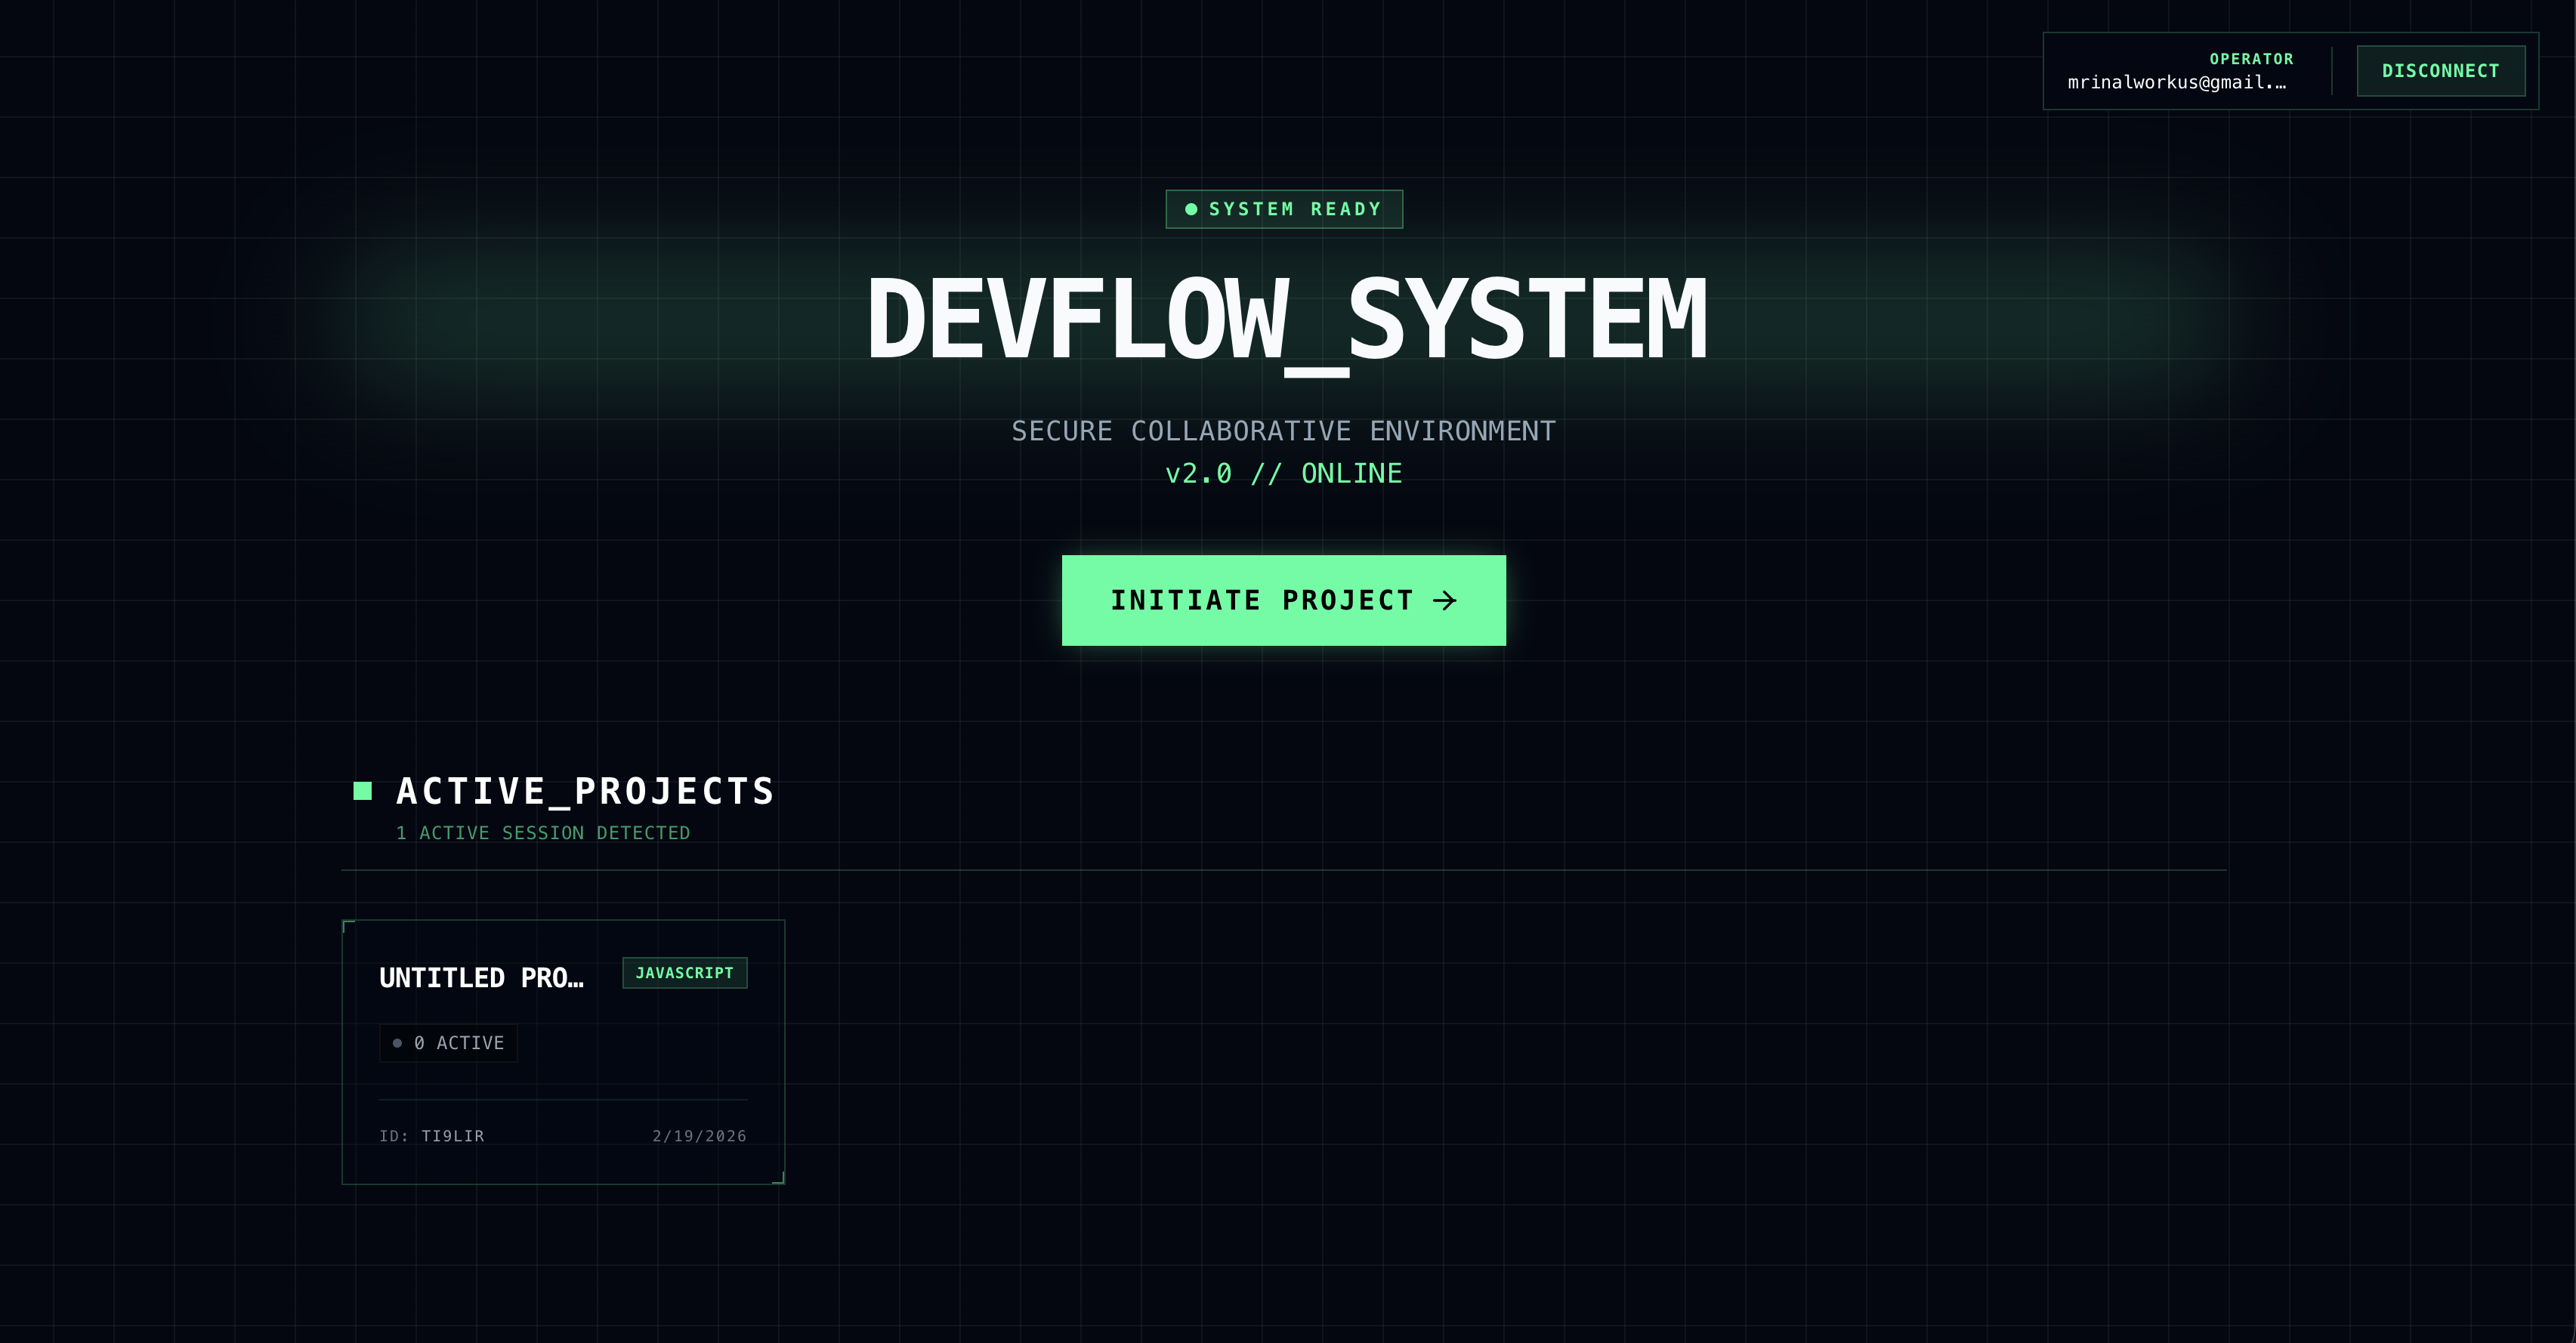Click the JAVASCRIPT language tag
Image resolution: width=2576 pixels, height=1343 pixels.
click(684, 973)
